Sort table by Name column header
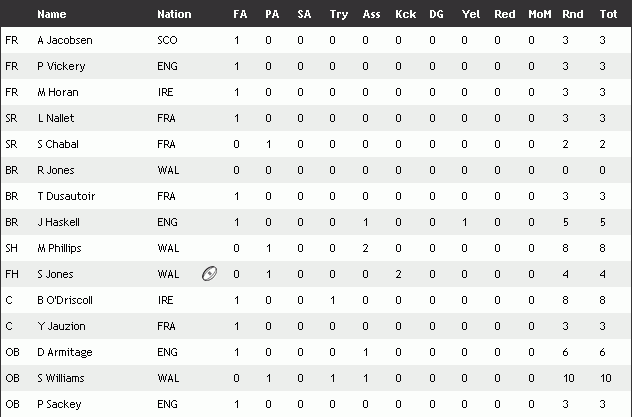The width and height of the screenshot is (632, 417). pyautogui.click(x=51, y=15)
